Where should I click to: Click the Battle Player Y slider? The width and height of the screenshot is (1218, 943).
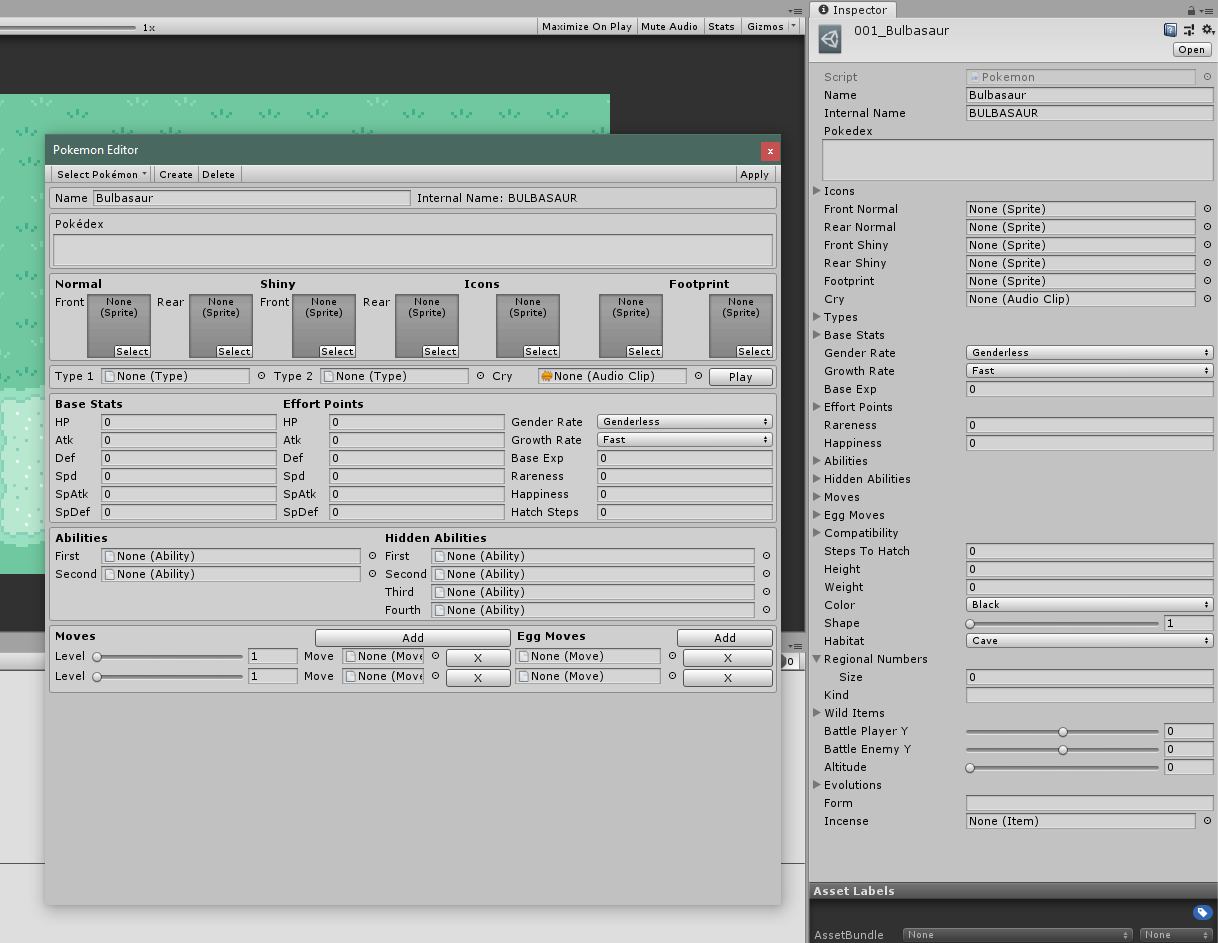pos(1063,731)
